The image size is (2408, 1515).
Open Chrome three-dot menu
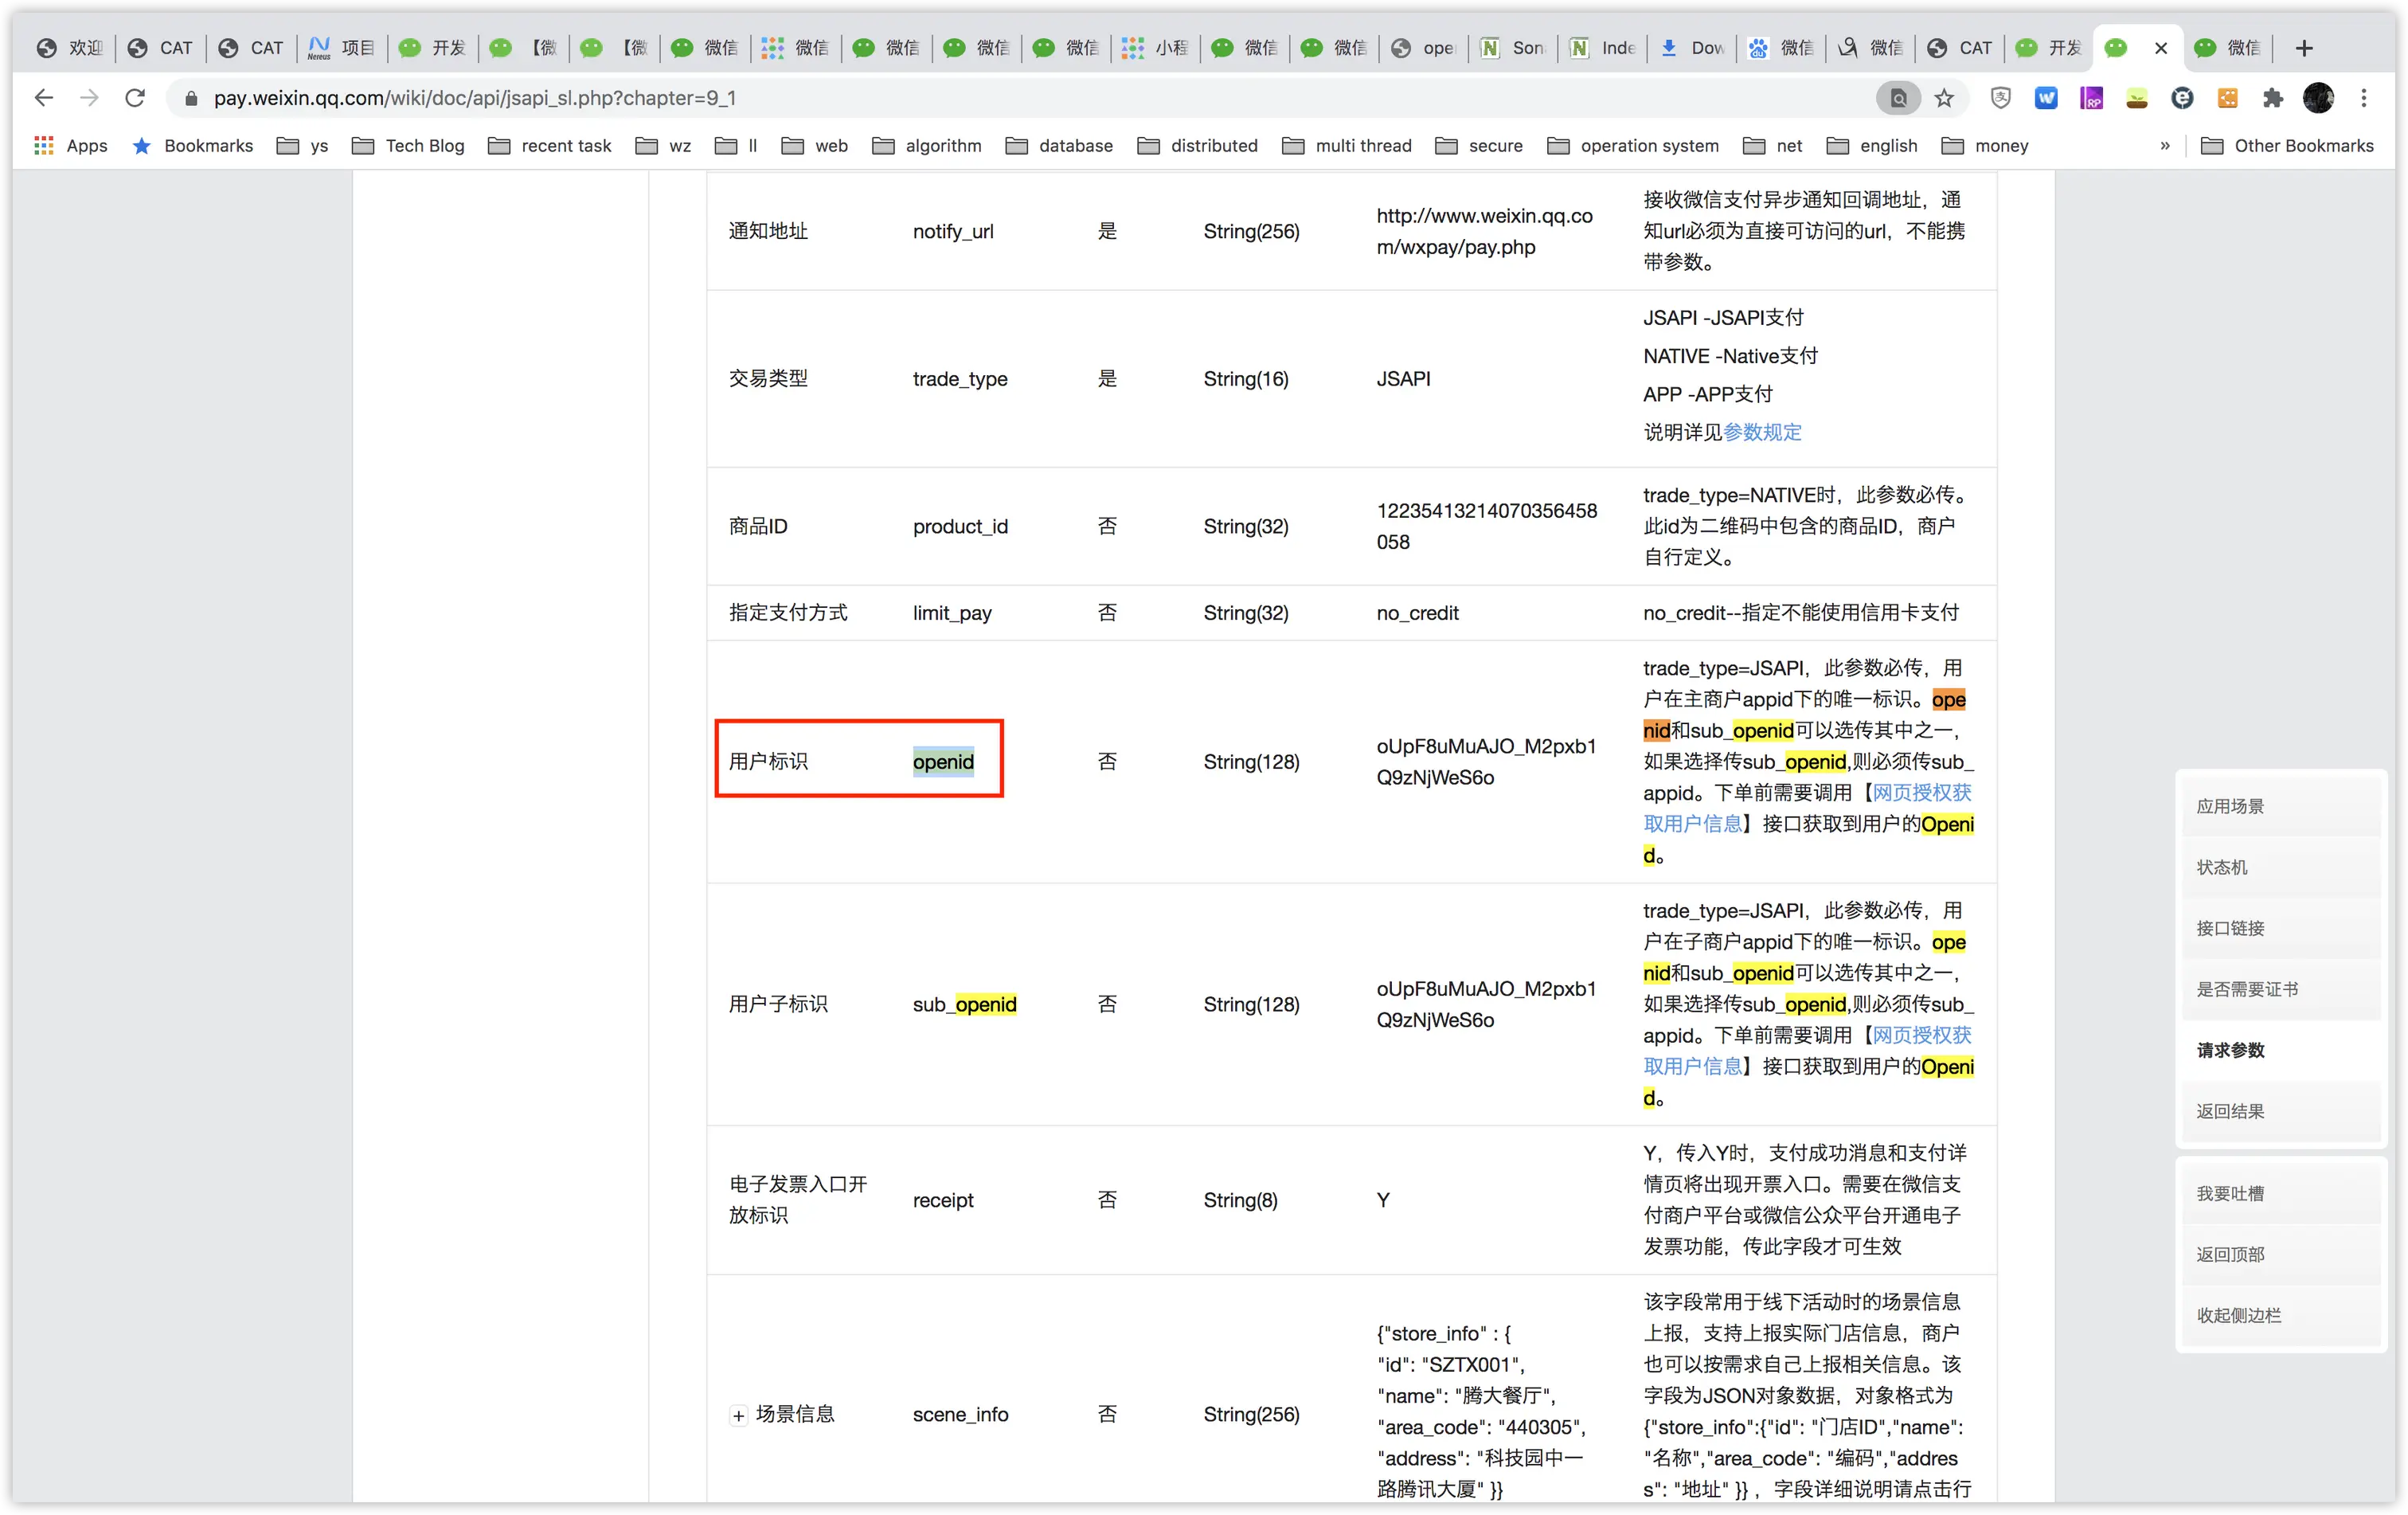click(x=2364, y=98)
